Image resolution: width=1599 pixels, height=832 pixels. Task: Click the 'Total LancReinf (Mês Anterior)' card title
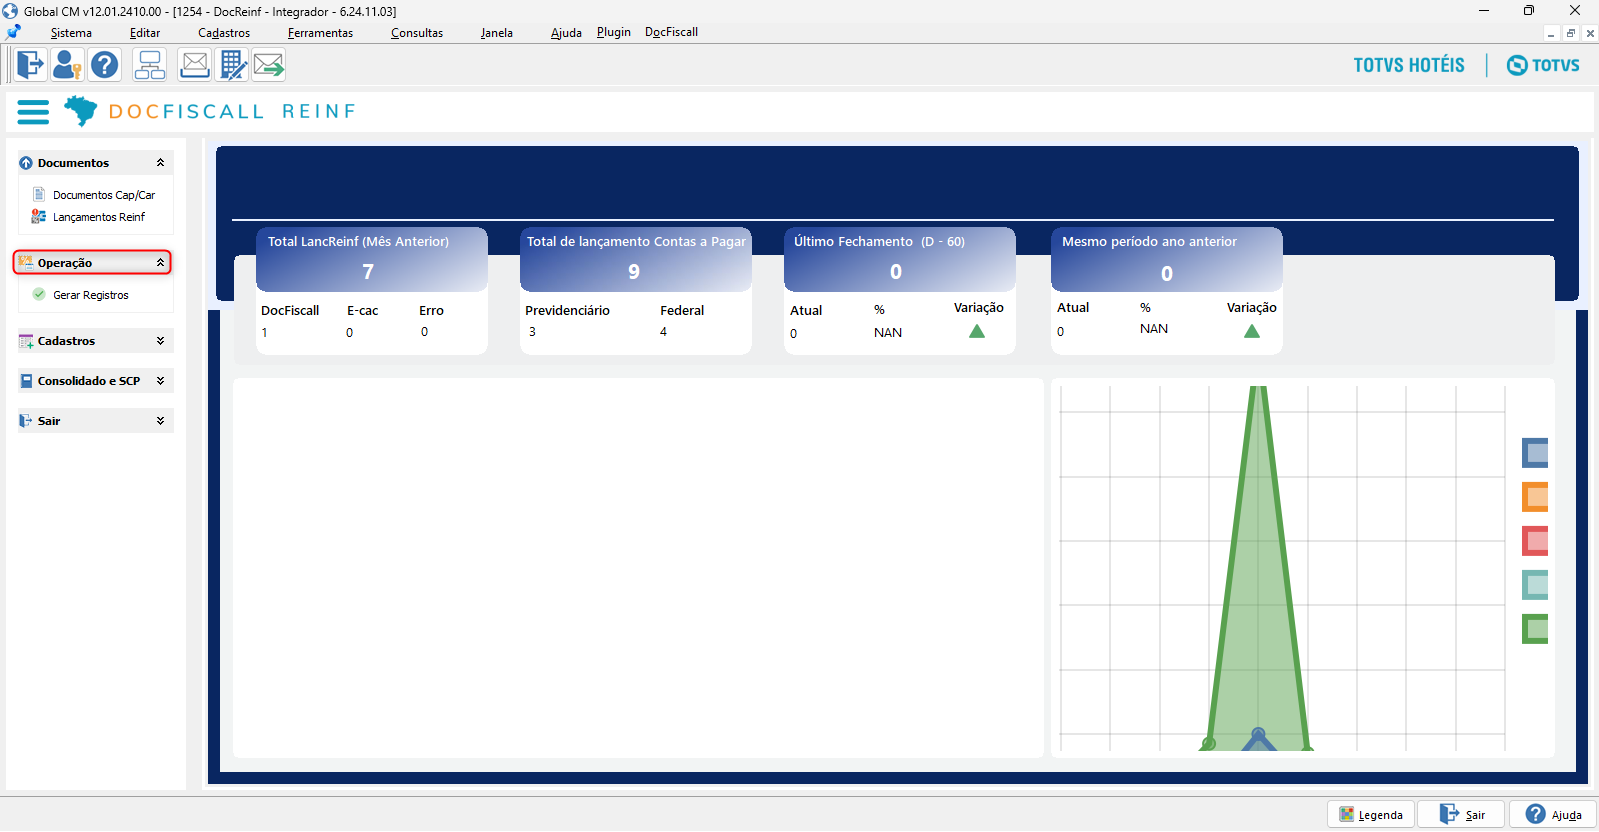pos(358,241)
